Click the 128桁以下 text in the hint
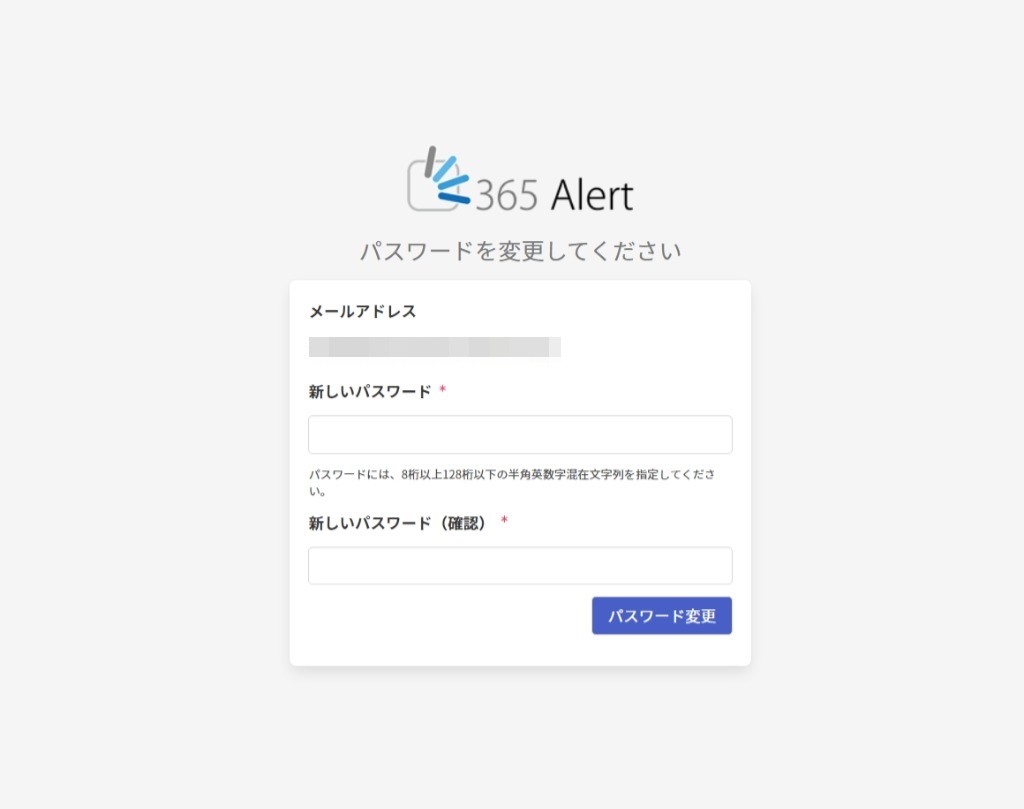Viewport: 1024px width, 809px height. (x=465, y=474)
